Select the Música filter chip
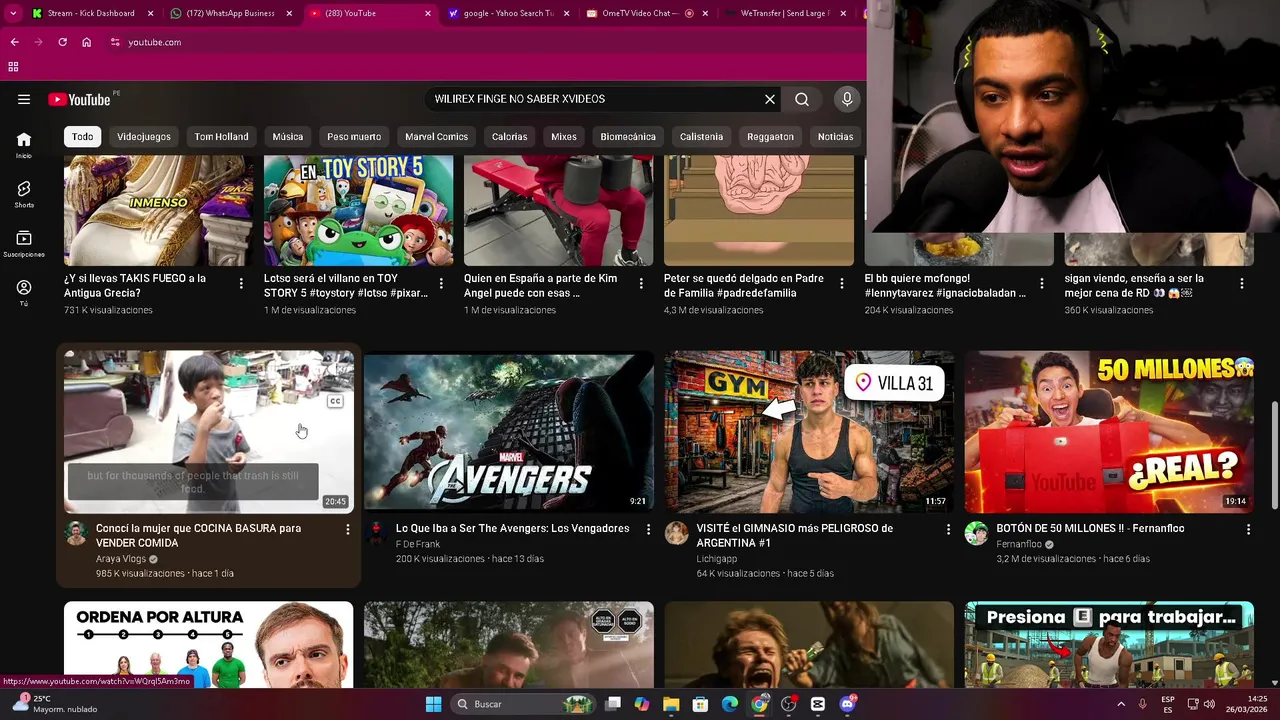This screenshot has height=720, width=1280. (x=288, y=137)
